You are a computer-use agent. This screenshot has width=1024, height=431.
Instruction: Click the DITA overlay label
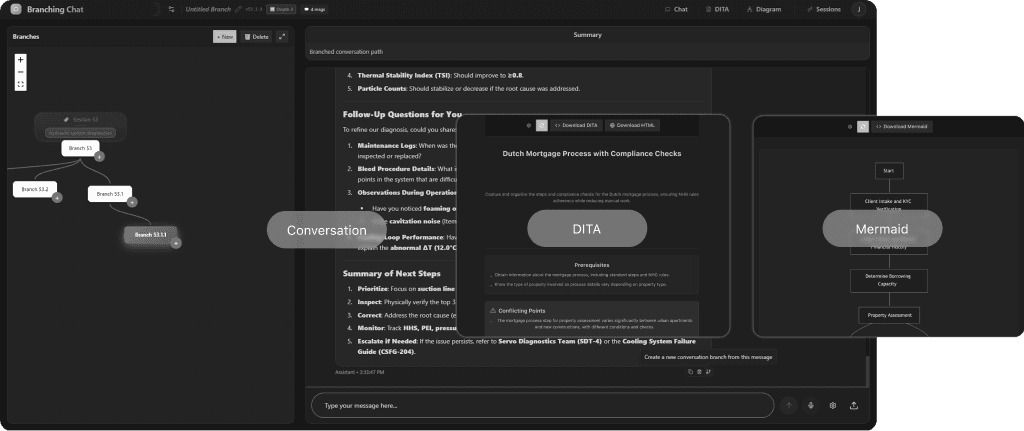[587, 229]
